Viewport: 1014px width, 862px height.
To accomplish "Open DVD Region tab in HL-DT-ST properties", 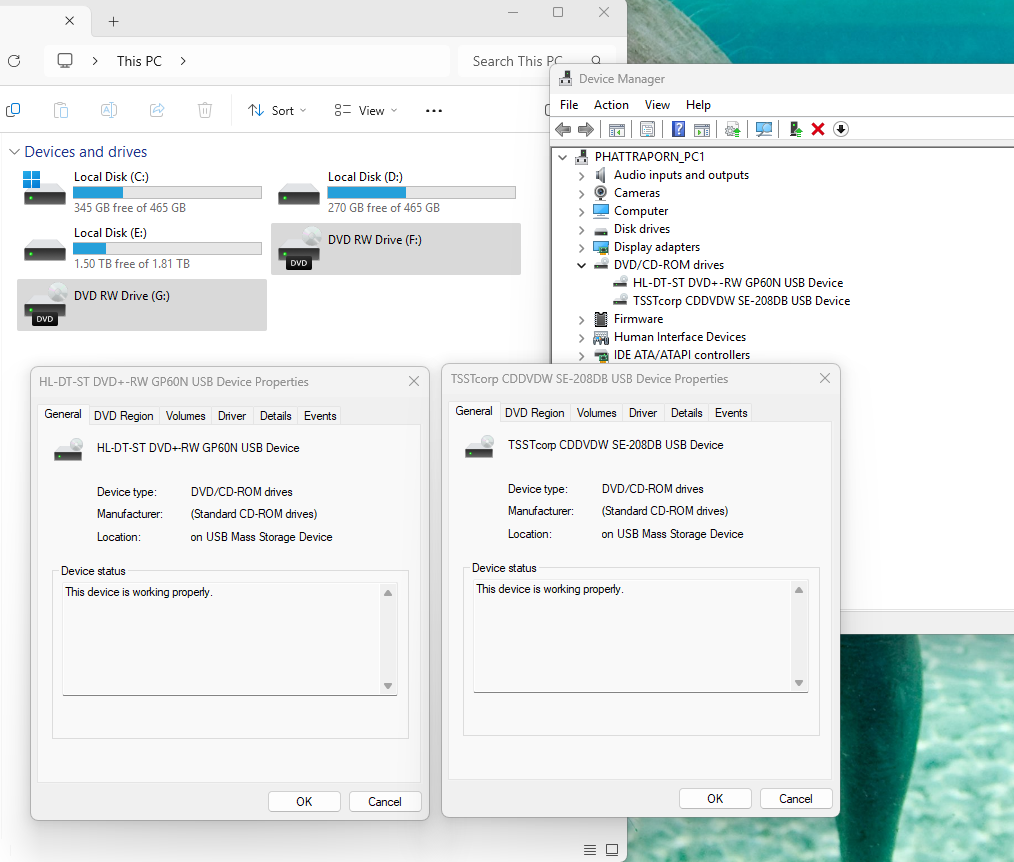I will (124, 416).
